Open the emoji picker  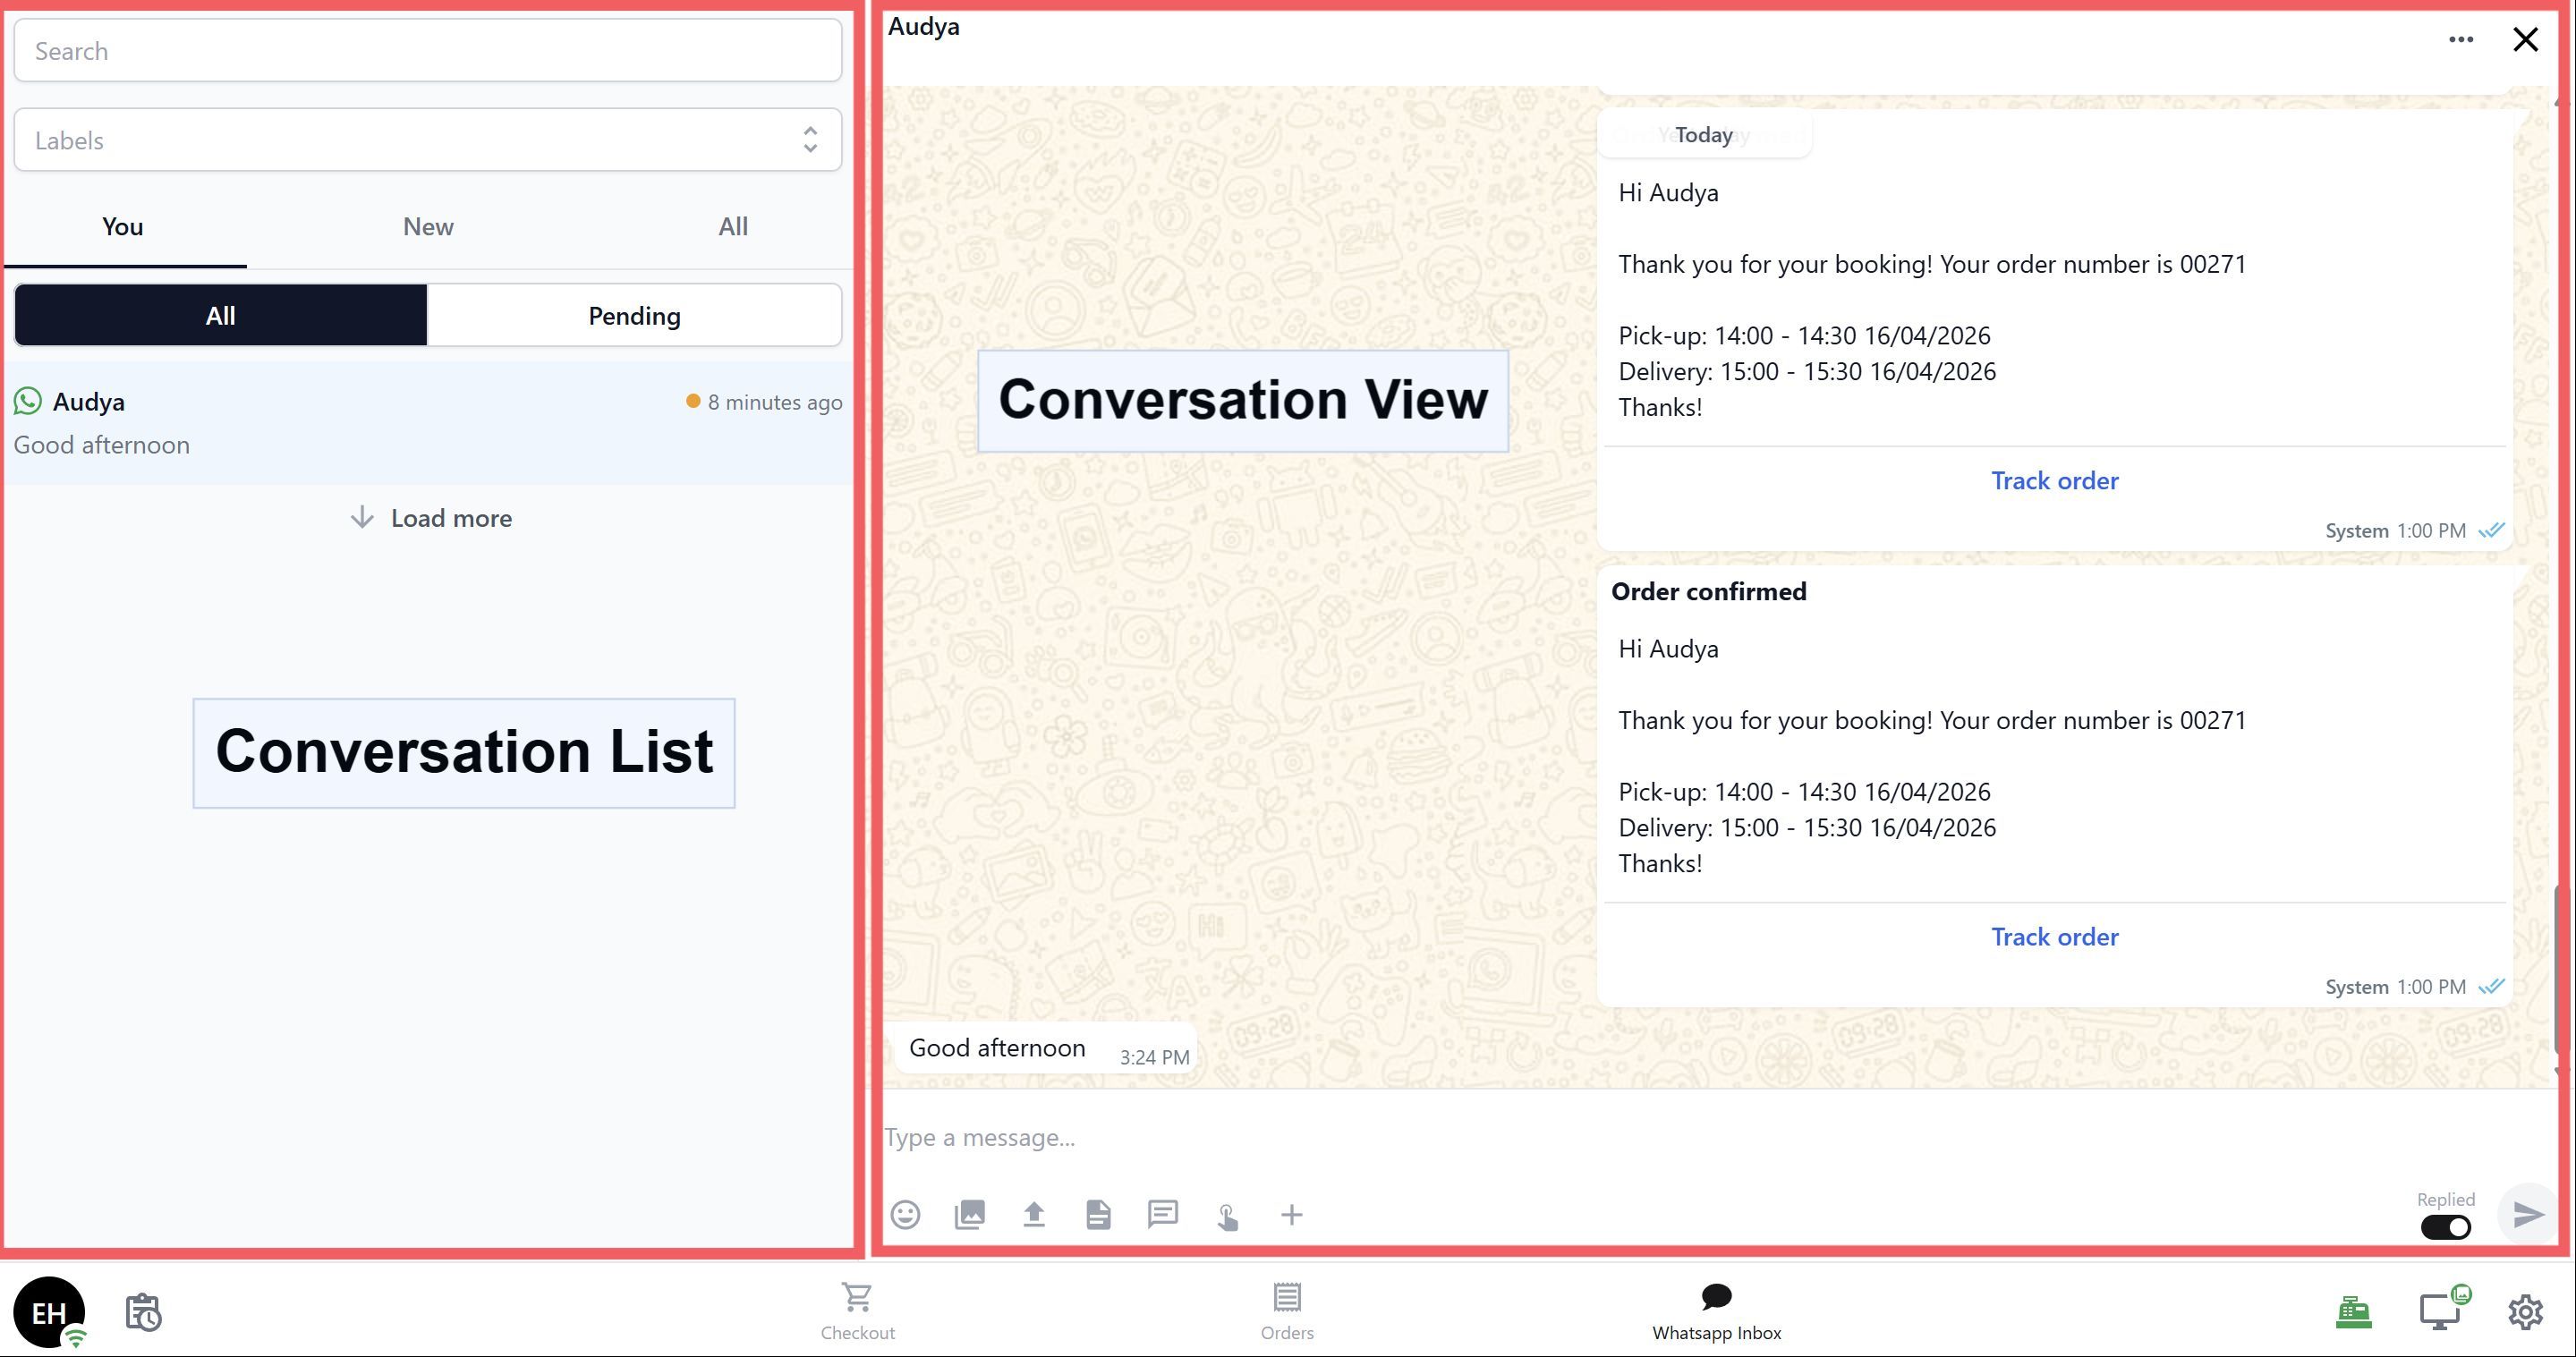(x=905, y=1214)
